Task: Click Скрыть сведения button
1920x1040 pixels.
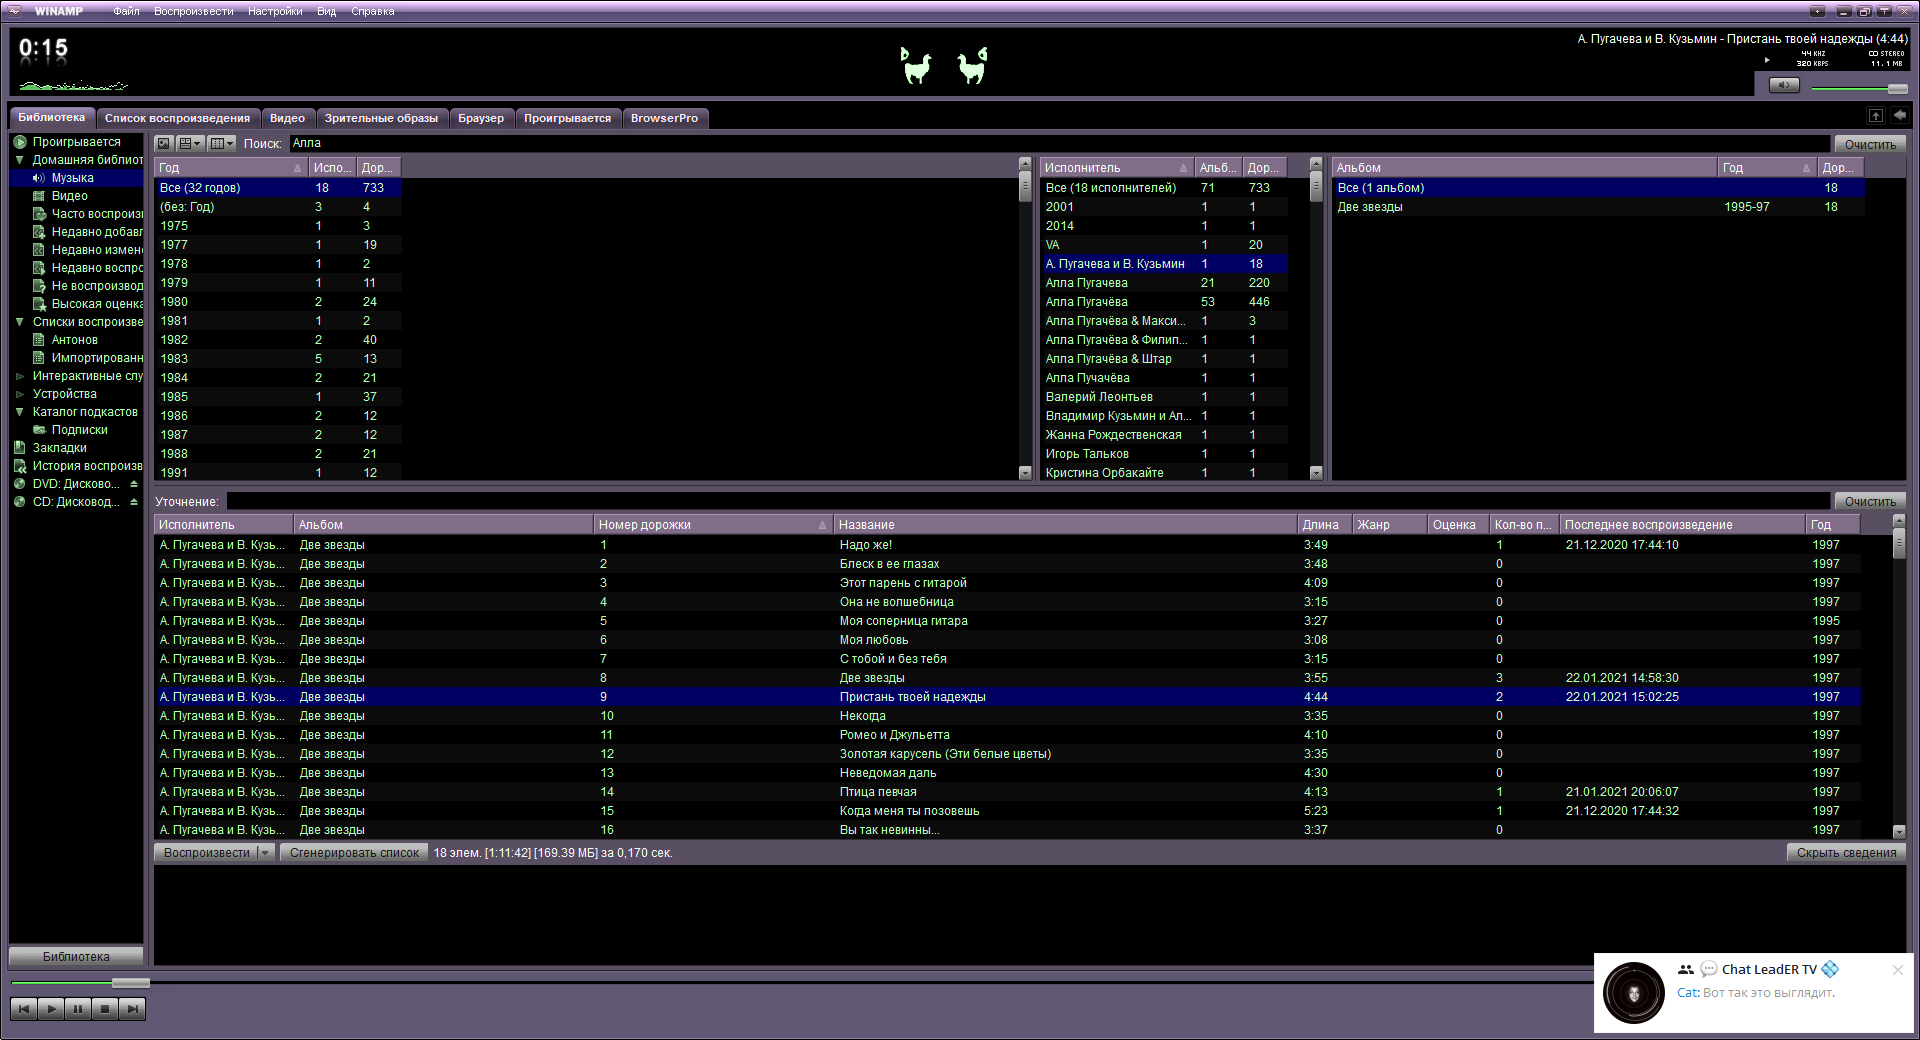Action: tap(1846, 853)
